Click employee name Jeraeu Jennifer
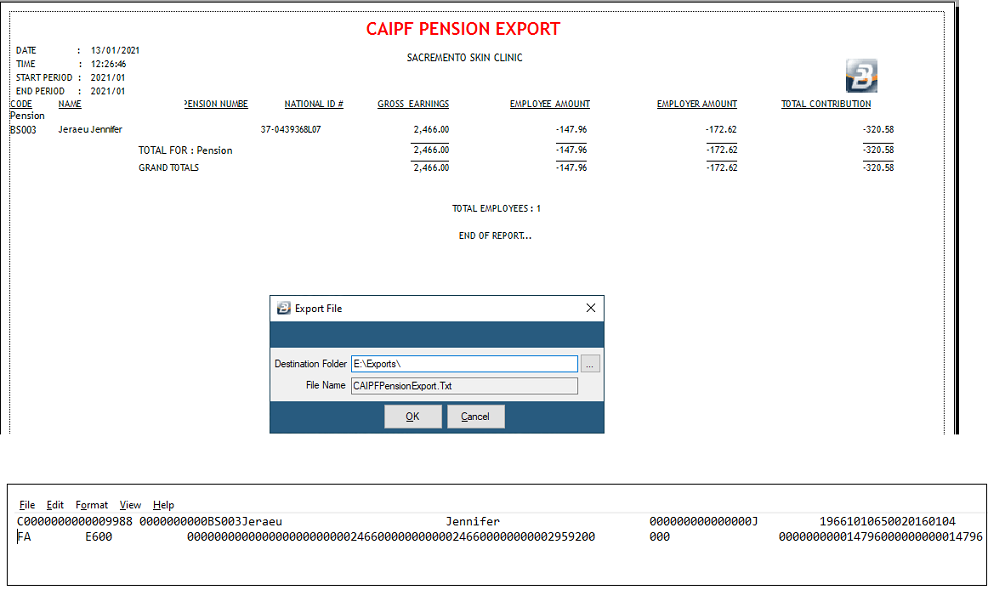 (x=90, y=129)
